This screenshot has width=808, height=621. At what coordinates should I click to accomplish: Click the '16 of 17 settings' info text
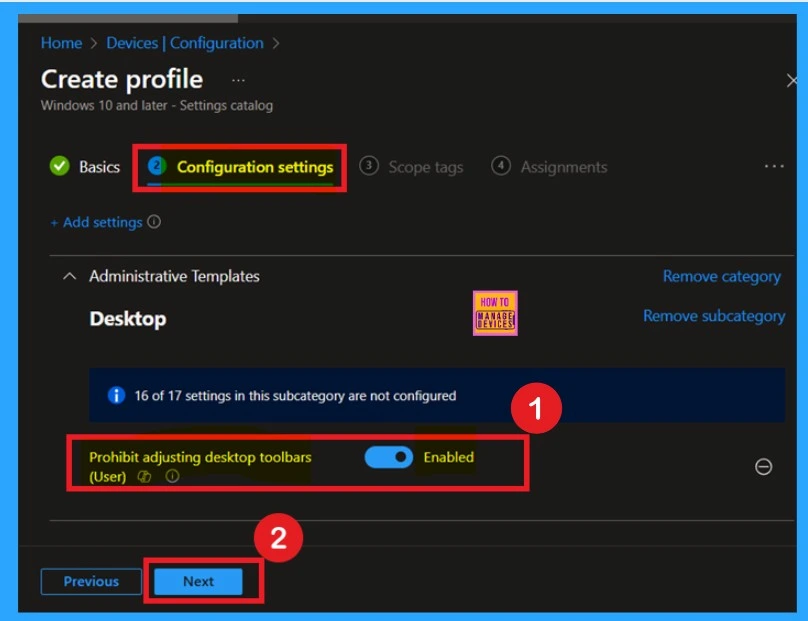295,396
